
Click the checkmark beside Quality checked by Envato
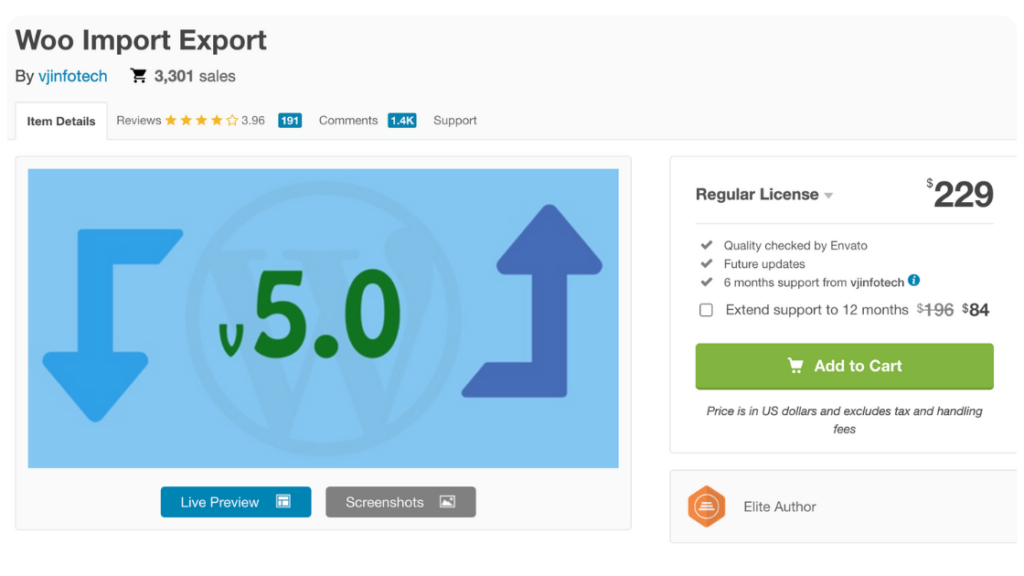(705, 245)
